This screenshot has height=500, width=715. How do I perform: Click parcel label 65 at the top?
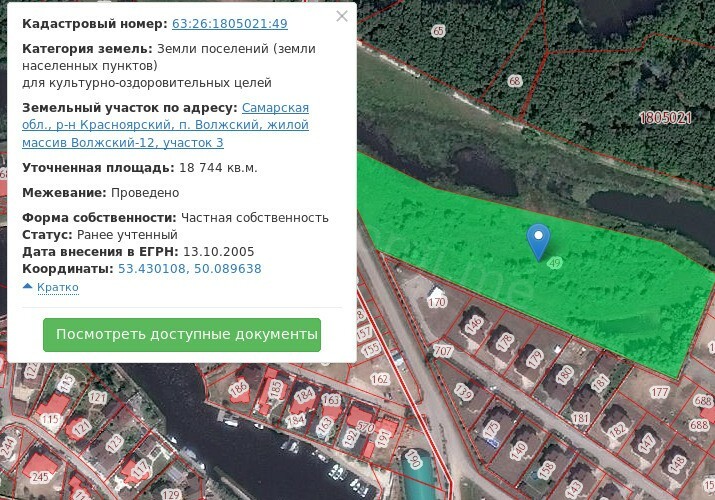[x=438, y=31]
